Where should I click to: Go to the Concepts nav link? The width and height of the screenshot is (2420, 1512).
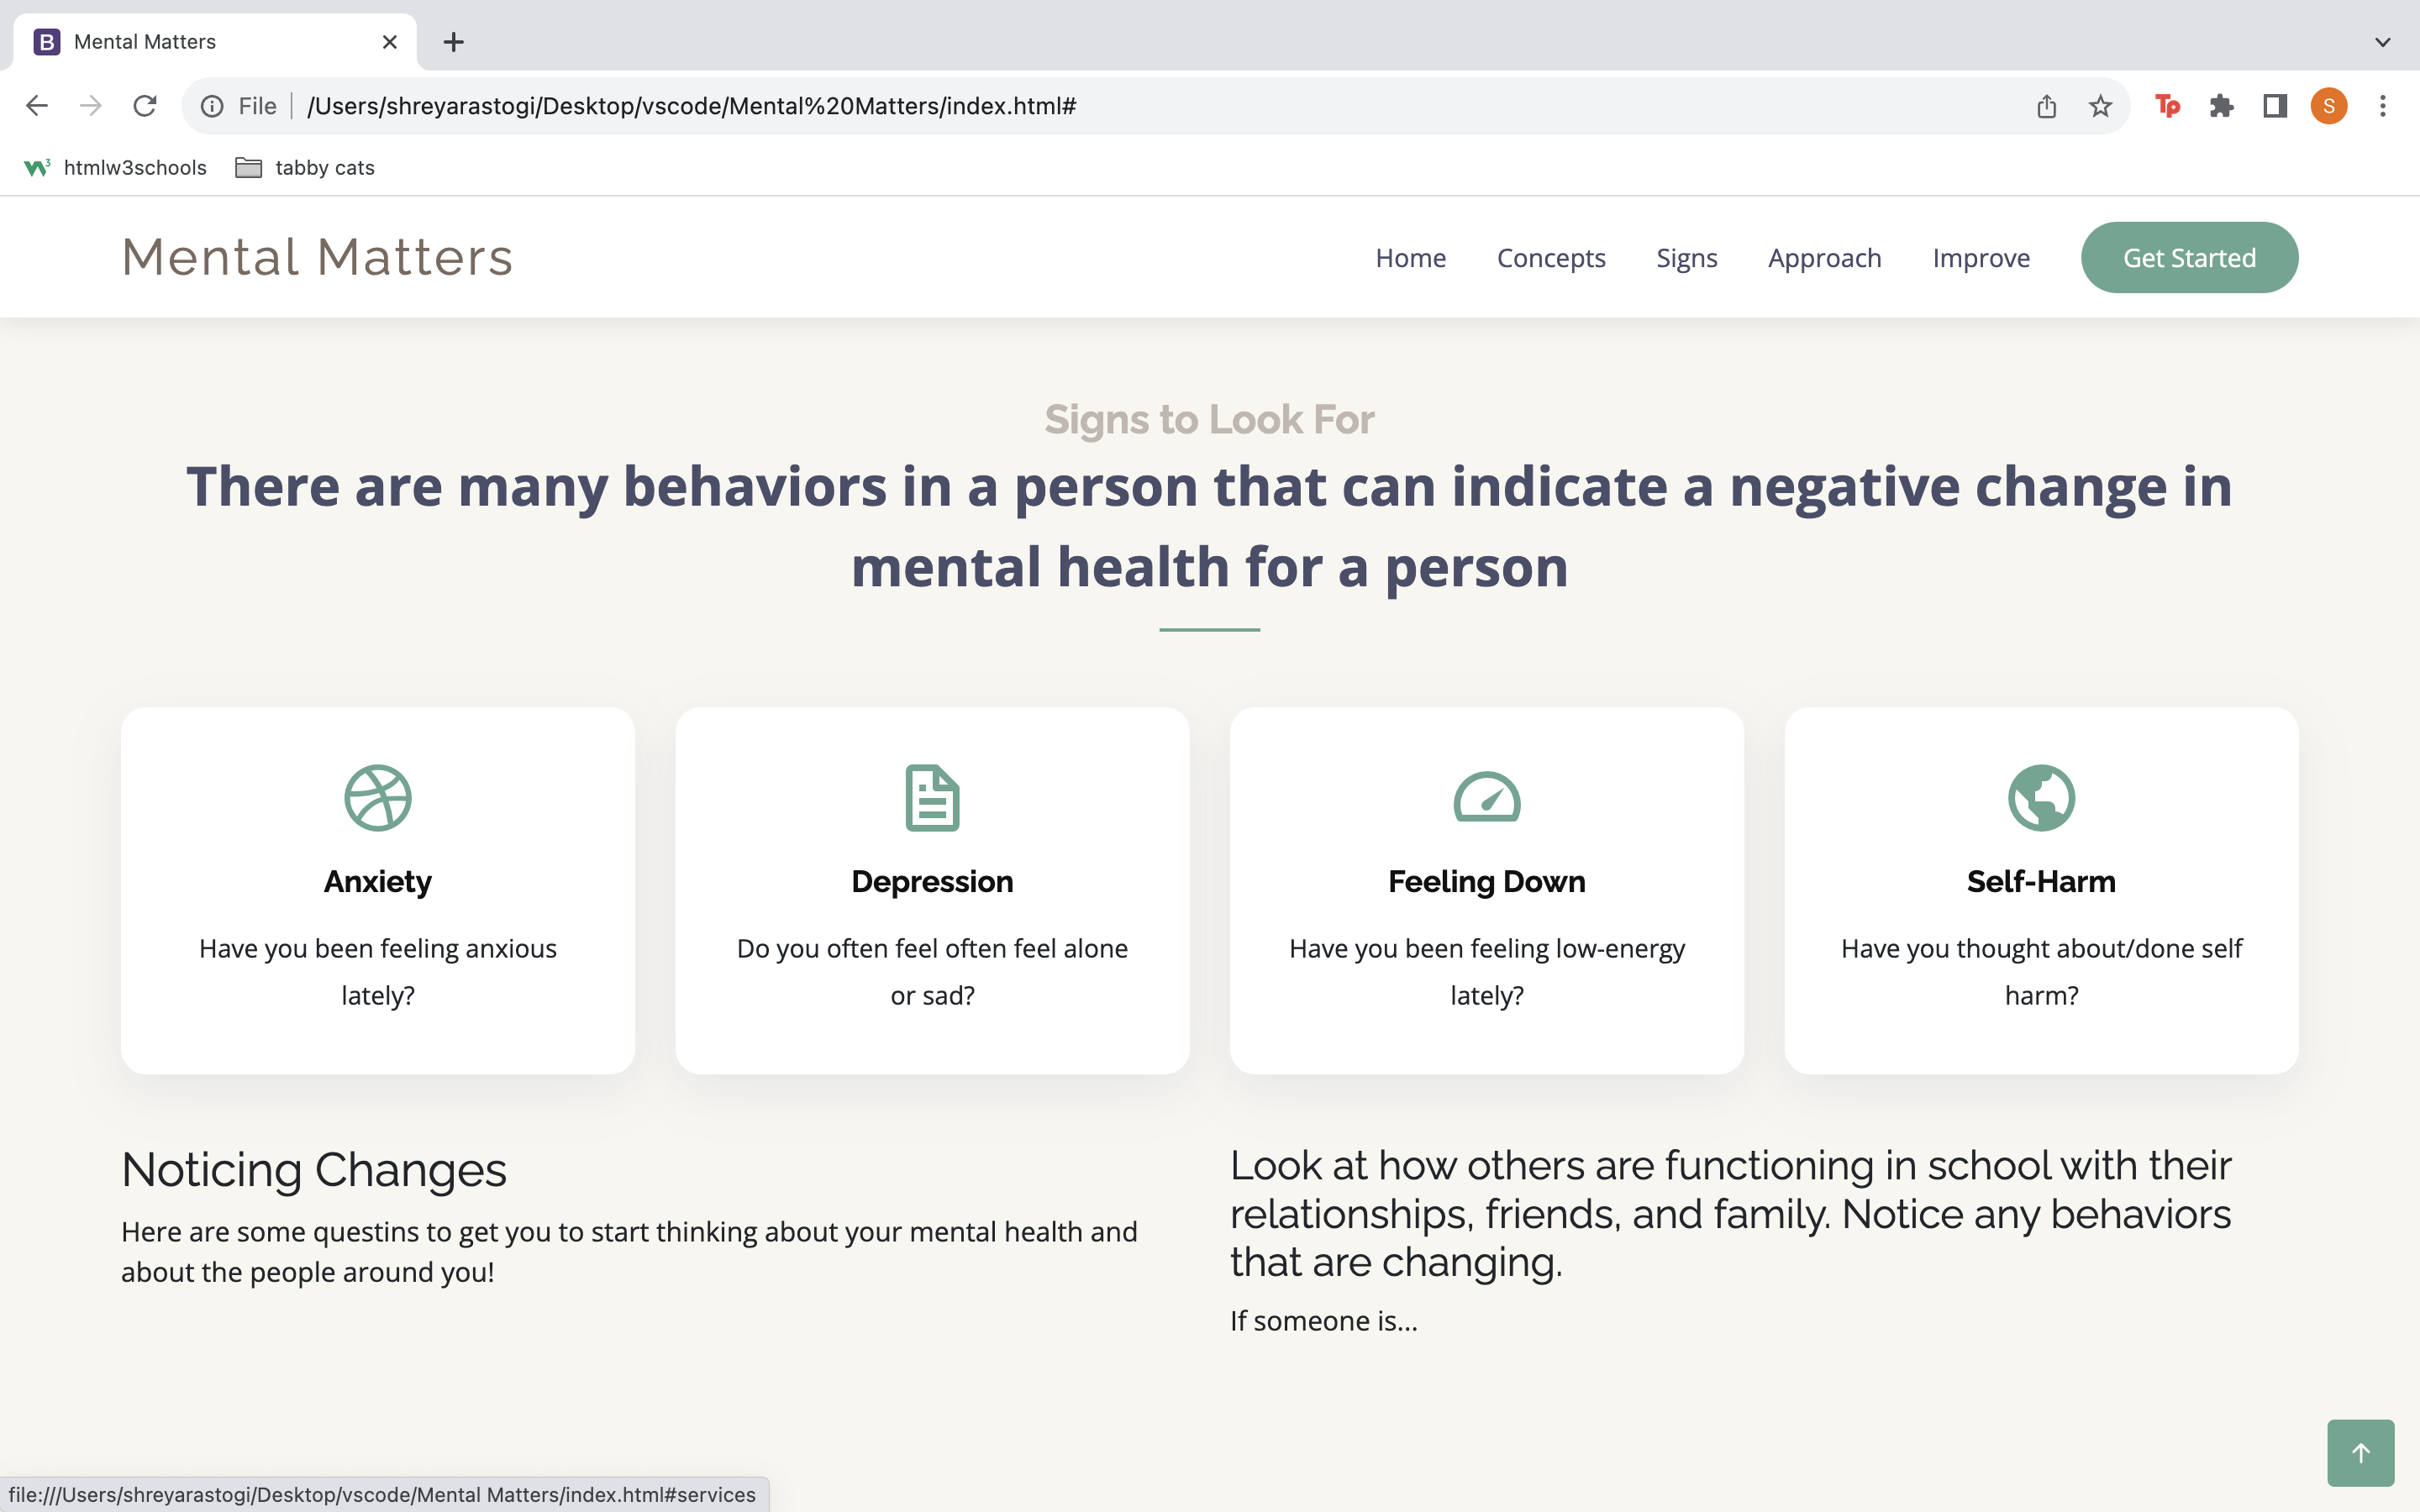1550,258
